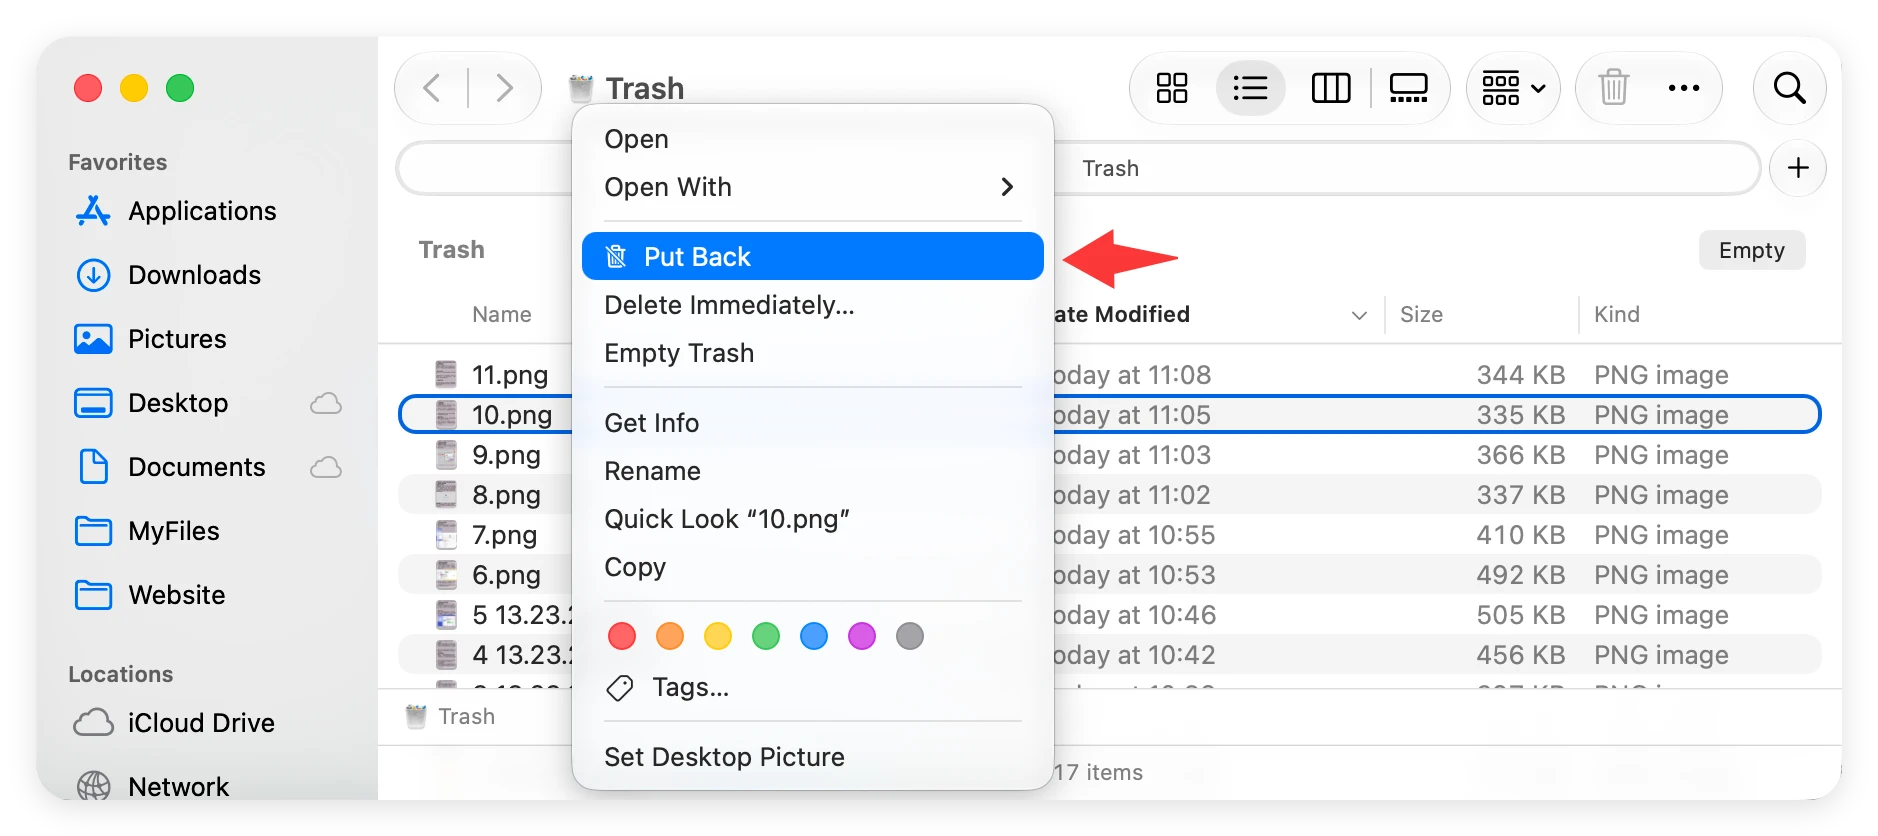
Task: Choose Delete Immediately… option
Action: coord(812,305)
